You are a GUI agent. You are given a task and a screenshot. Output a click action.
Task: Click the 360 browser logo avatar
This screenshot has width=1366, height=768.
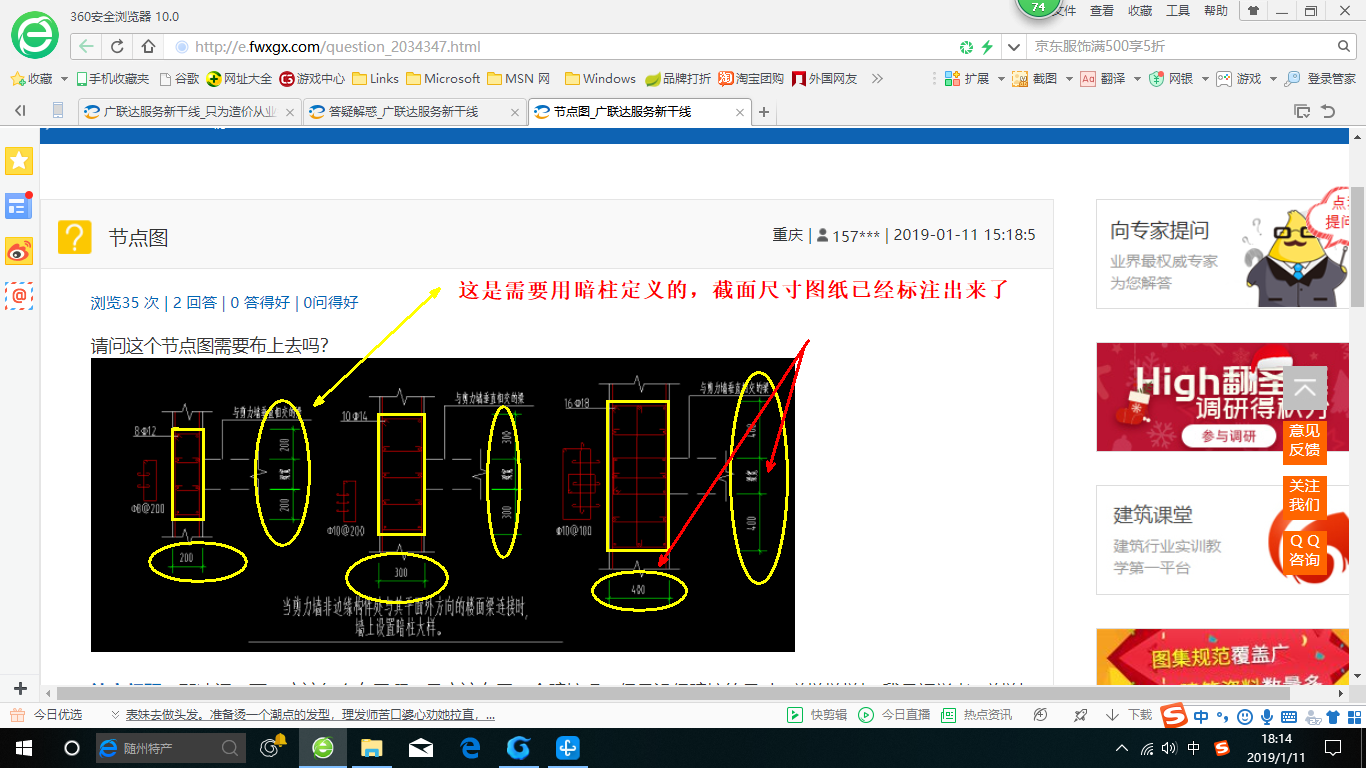(x=35, y=35)
